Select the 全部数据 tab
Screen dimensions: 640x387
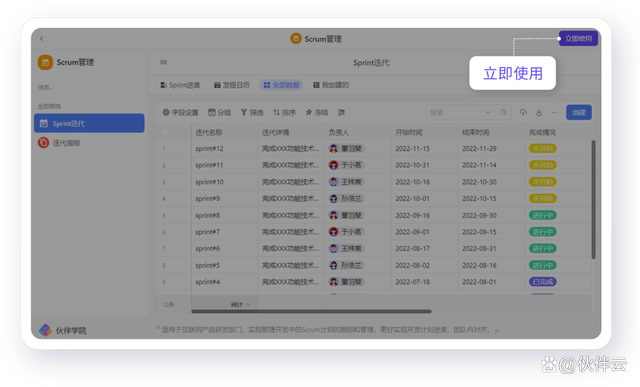pyautogui.click(x=281, y=85)
